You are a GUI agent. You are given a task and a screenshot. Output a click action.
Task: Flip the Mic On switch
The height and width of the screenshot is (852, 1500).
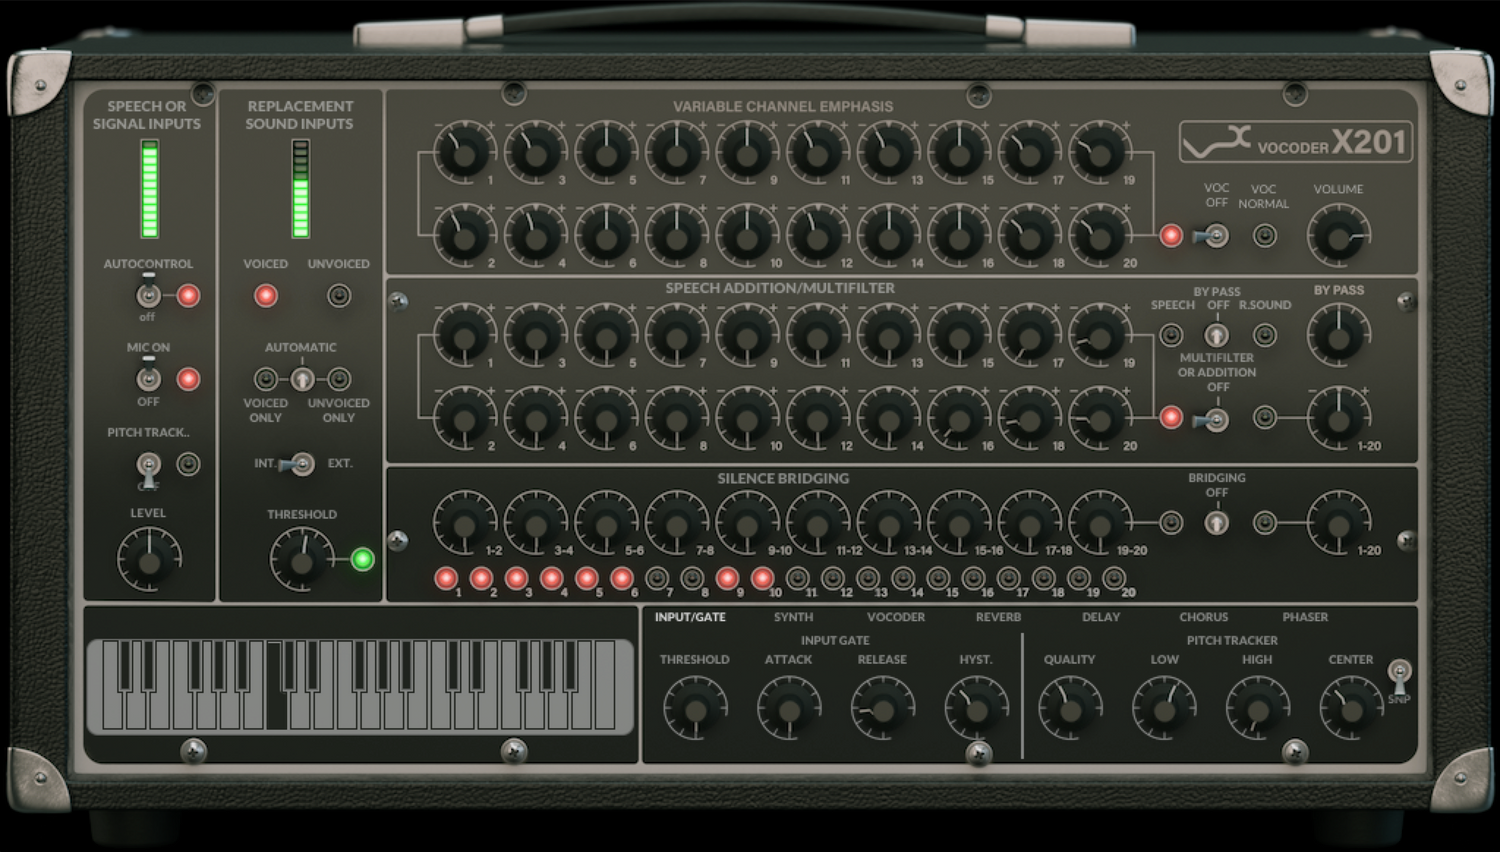148,379
